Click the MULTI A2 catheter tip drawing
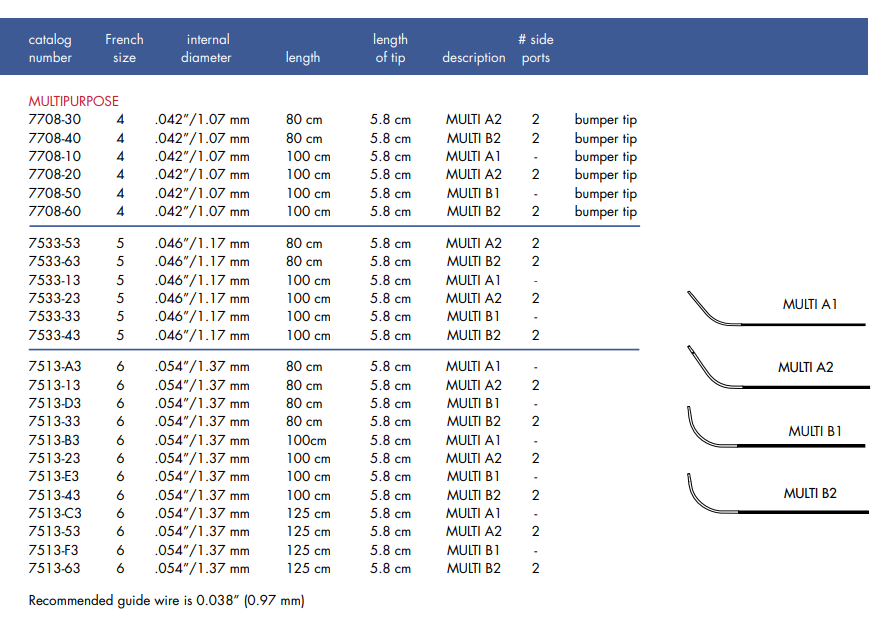 click(720, 370)
